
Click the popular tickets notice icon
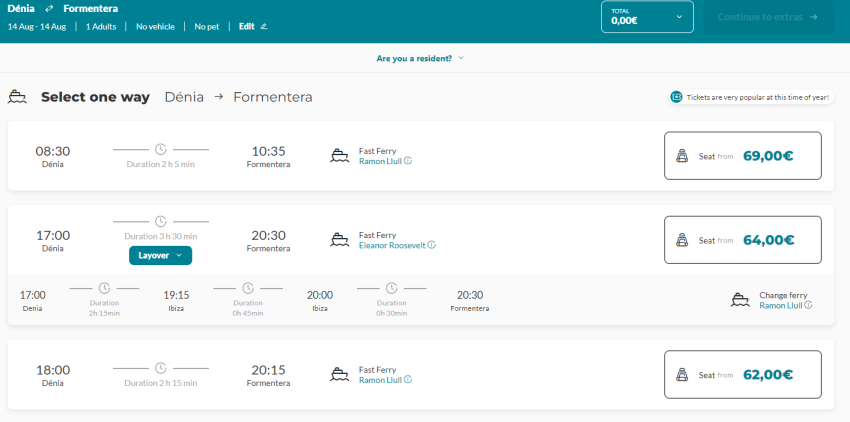676,97
